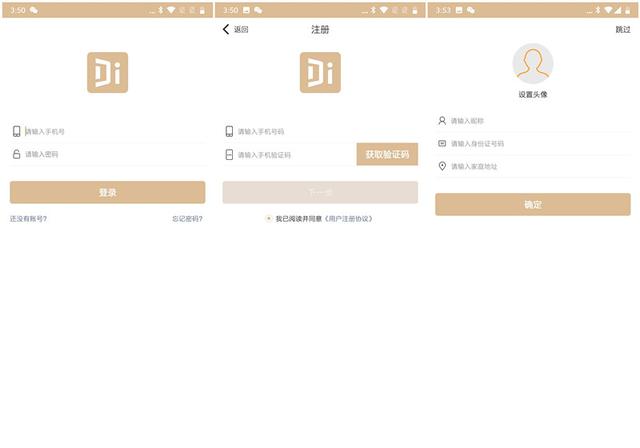Click the back arrow on registration screen
Viewport: 640px width, 448px height.
coord(226,29)
